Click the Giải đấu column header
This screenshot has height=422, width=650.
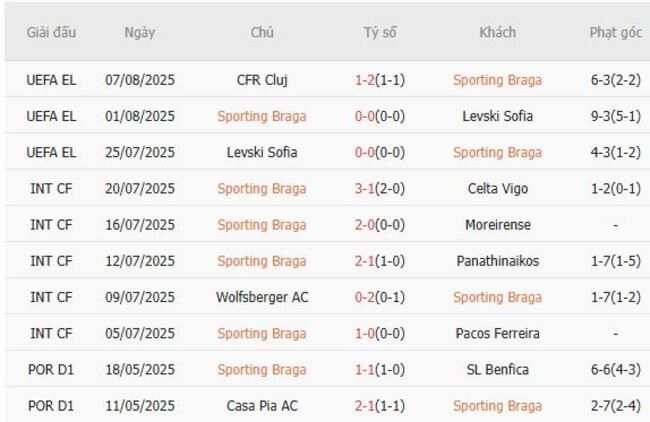pos(51,32)
